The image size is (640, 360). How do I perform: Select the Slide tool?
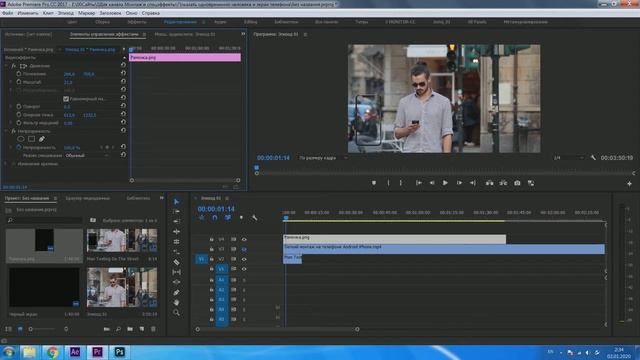pos(176,282)
